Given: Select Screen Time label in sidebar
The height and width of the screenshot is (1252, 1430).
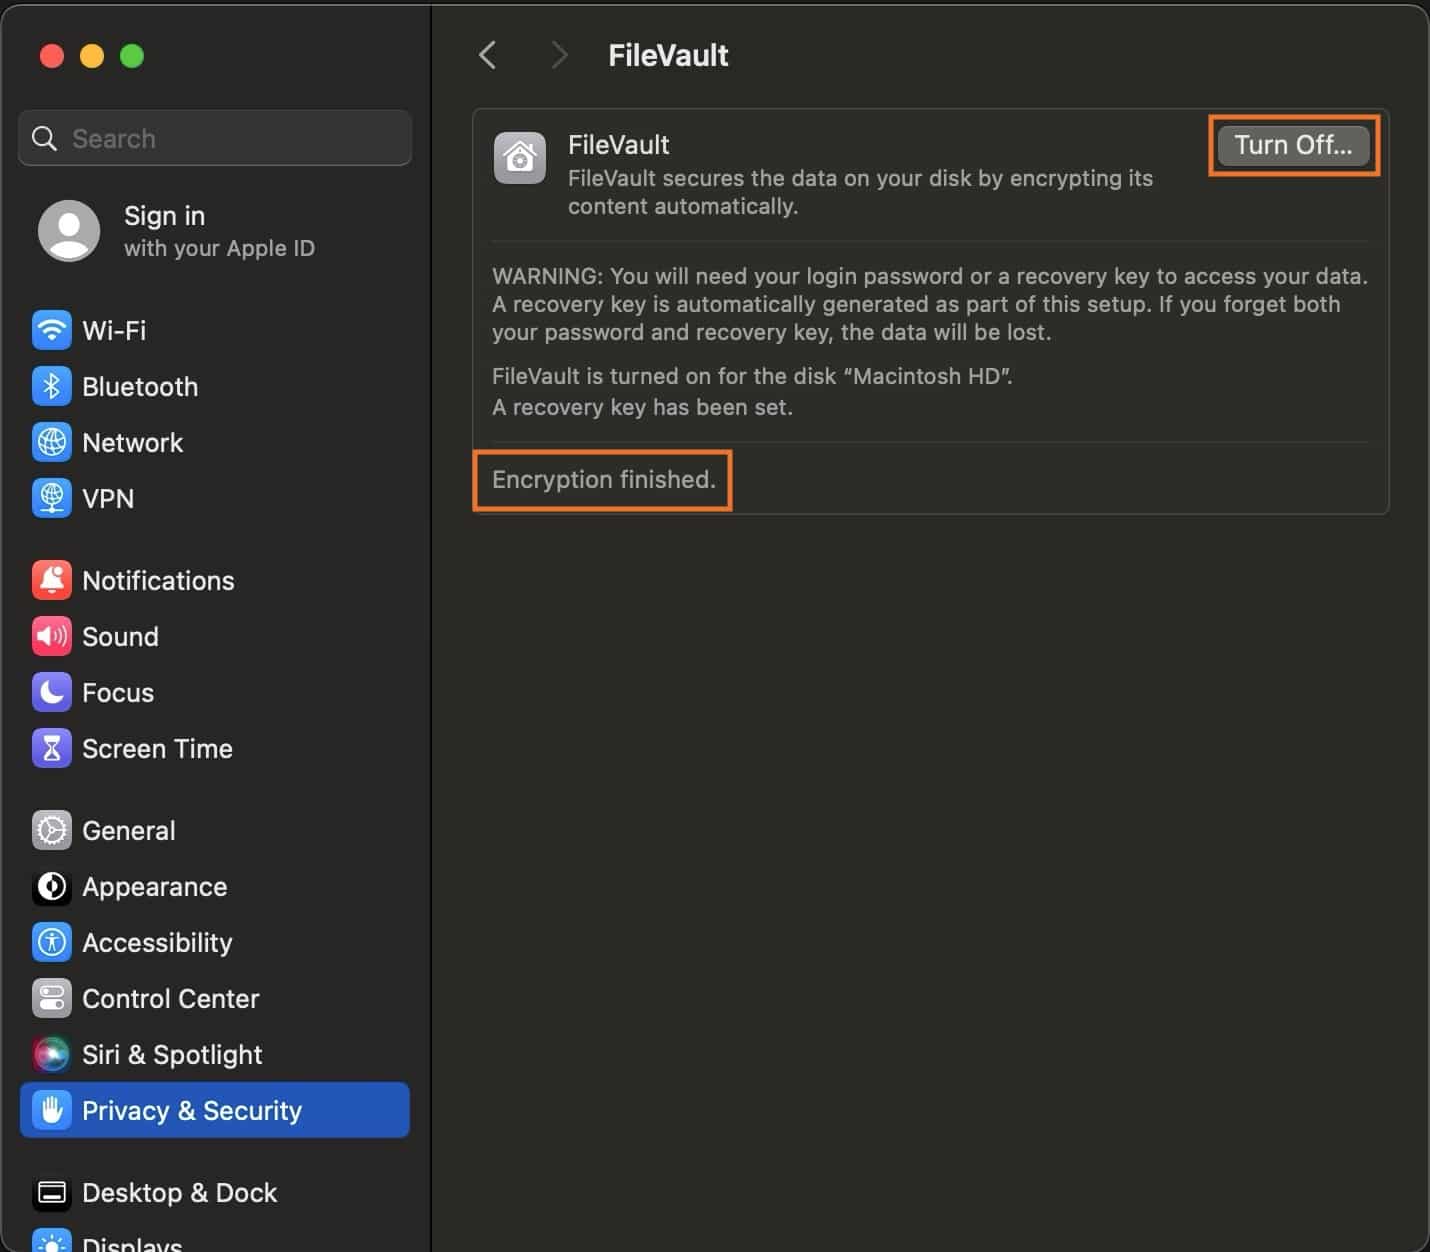Looking at the screenshot, I should pyautogui.click(x=157, y=748).
